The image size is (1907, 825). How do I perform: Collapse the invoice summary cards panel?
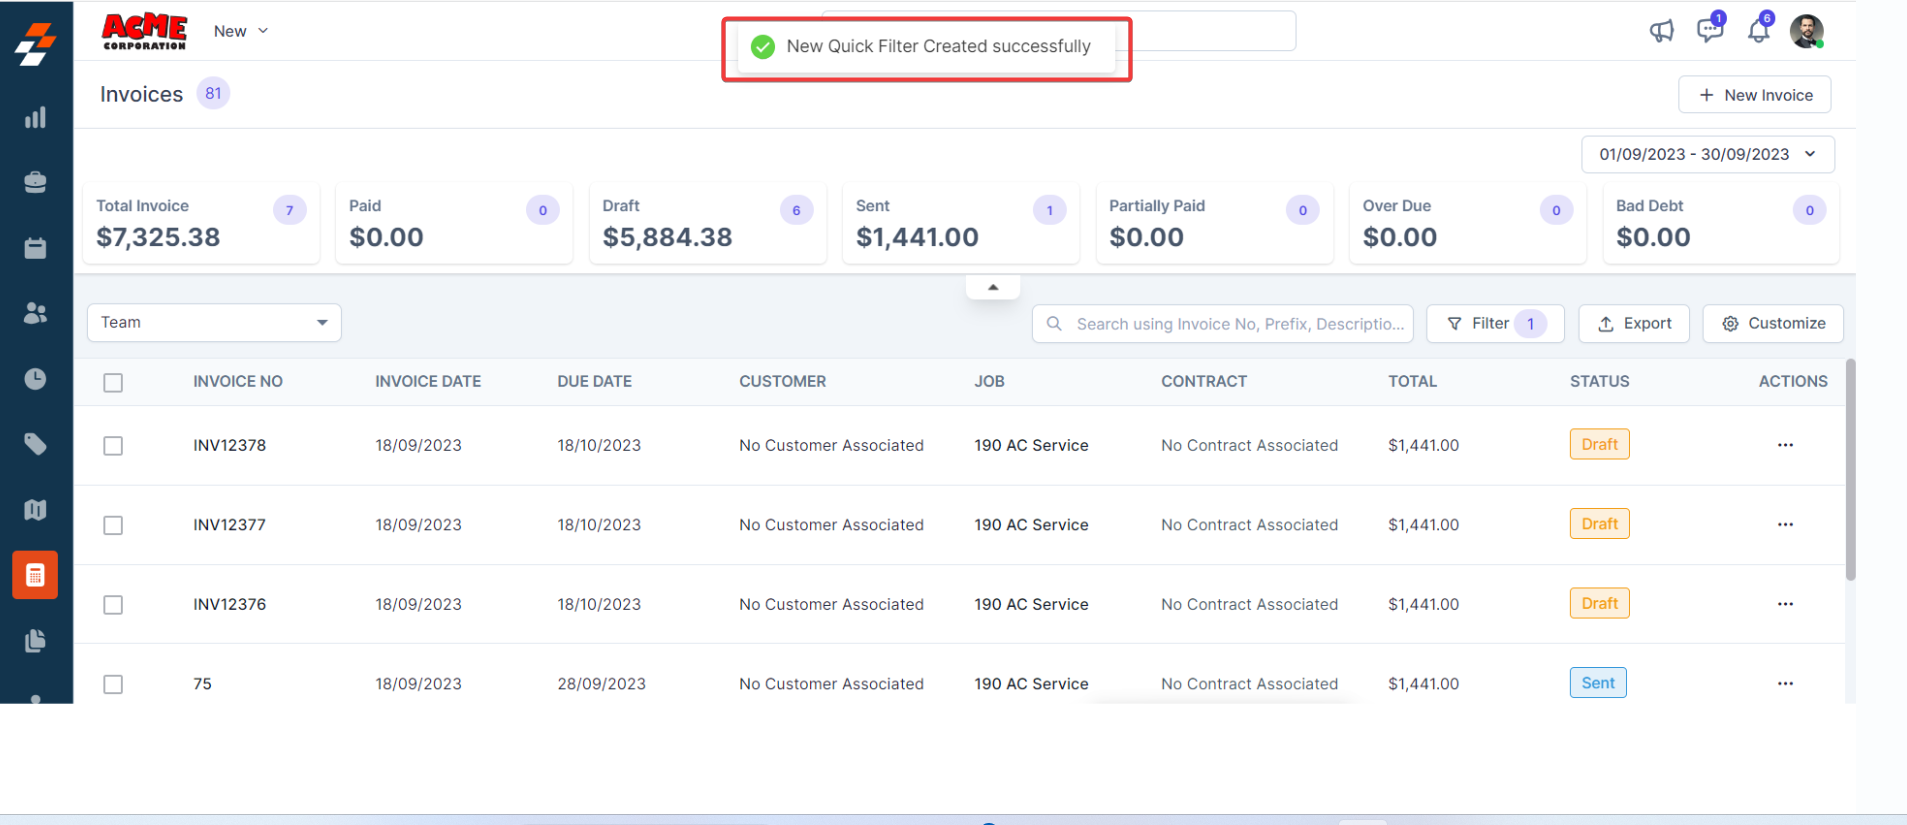[x=993, y=287]
